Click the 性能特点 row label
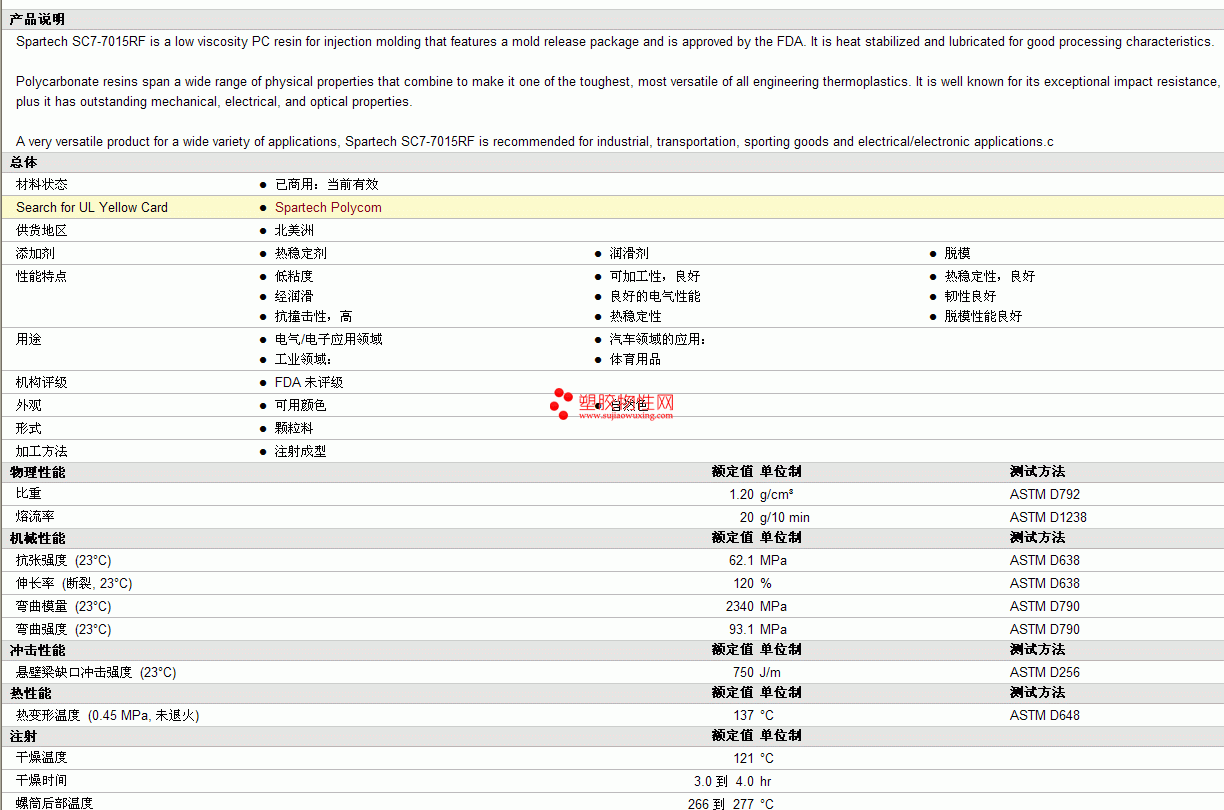The height and width of the screenshot is (810, 1224). coord(42,276)
